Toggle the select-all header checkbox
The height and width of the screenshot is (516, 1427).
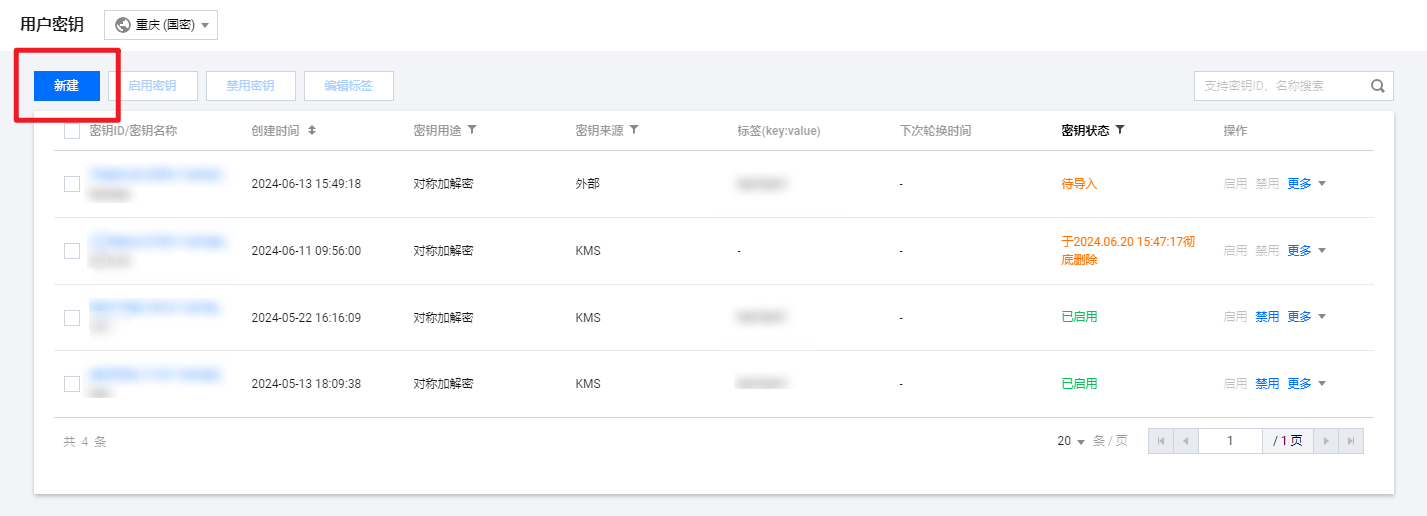pyautogui.click(x=72, y=131)
